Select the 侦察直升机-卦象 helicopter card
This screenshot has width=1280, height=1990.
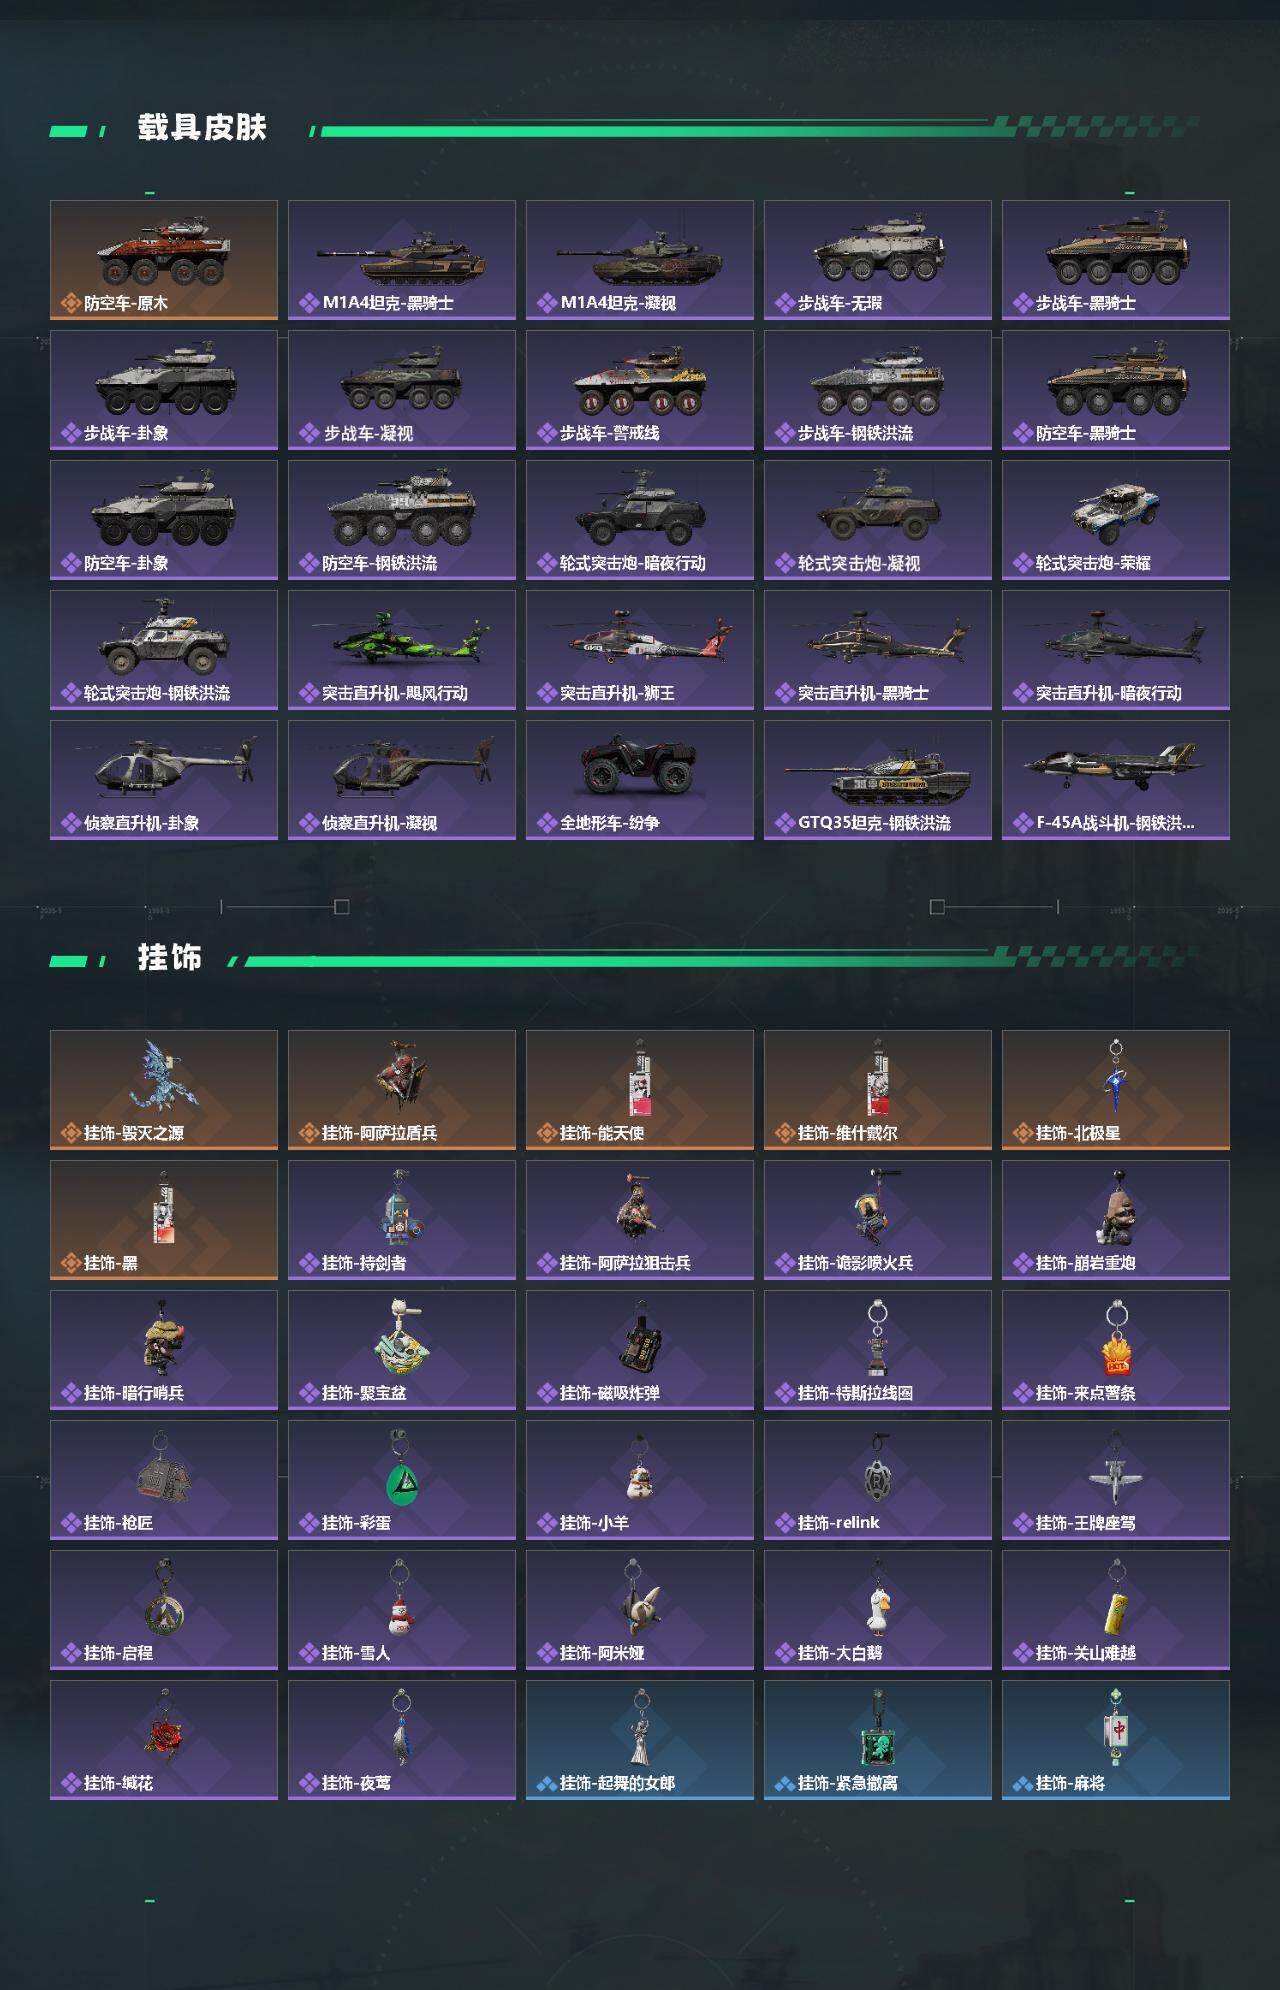[164, 780]
